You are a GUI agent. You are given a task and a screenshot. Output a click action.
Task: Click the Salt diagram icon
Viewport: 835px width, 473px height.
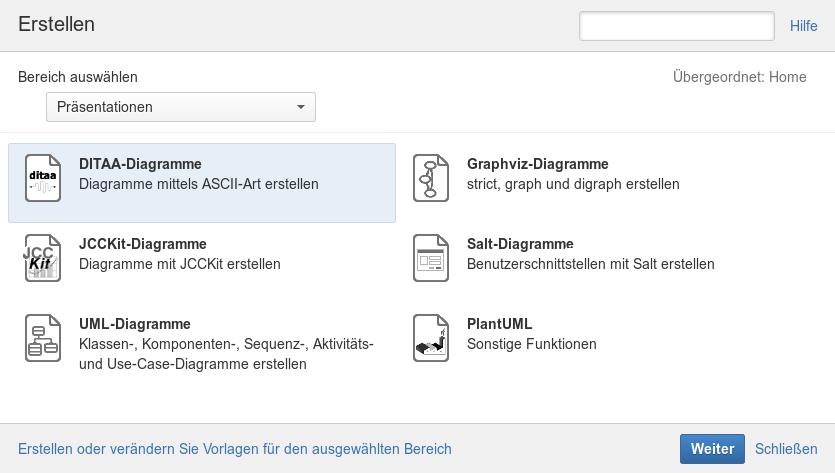coord(431,259)
